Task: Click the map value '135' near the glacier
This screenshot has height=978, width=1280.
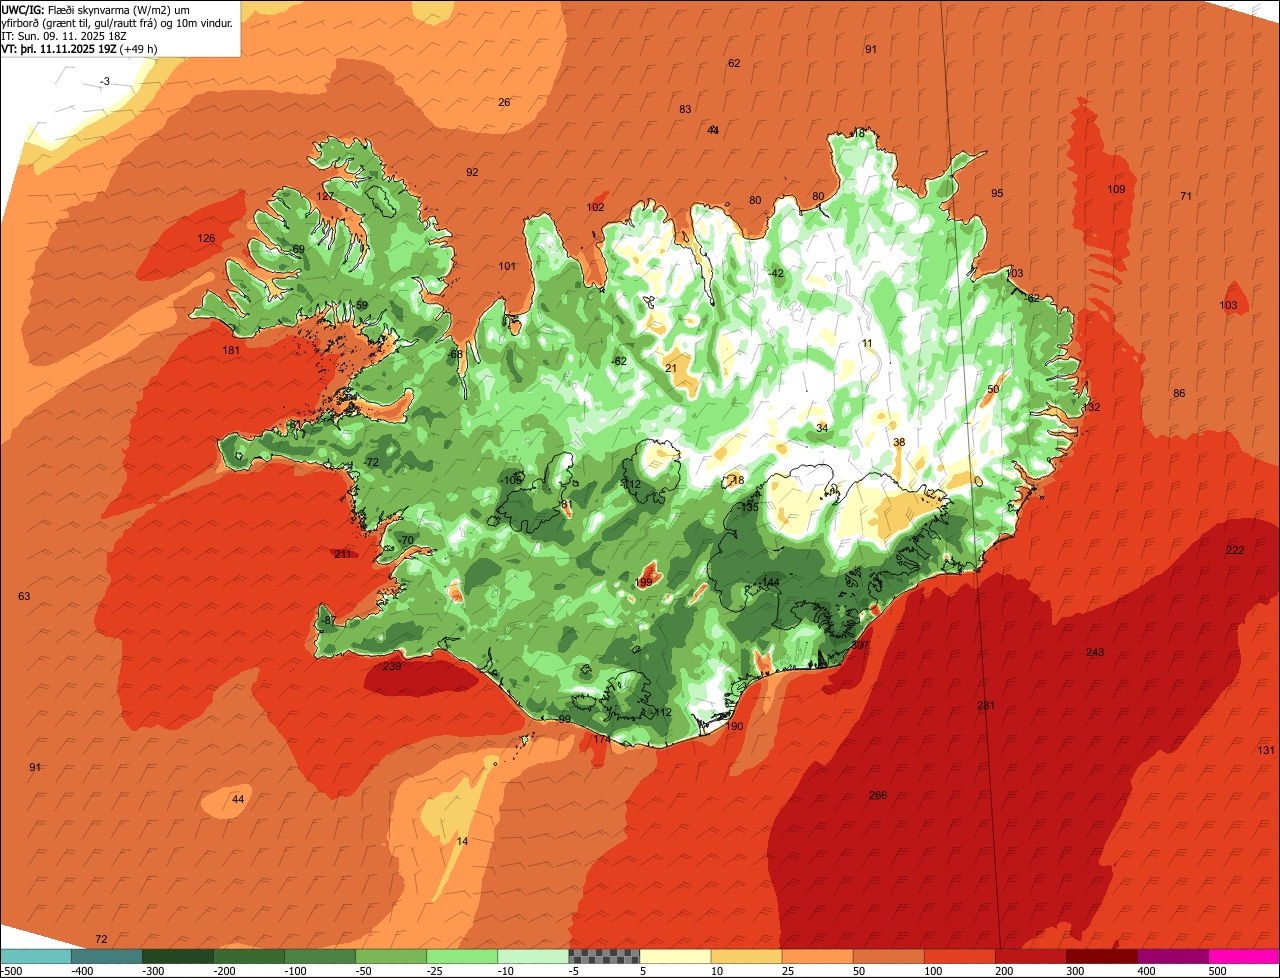Action: [749, 508]
